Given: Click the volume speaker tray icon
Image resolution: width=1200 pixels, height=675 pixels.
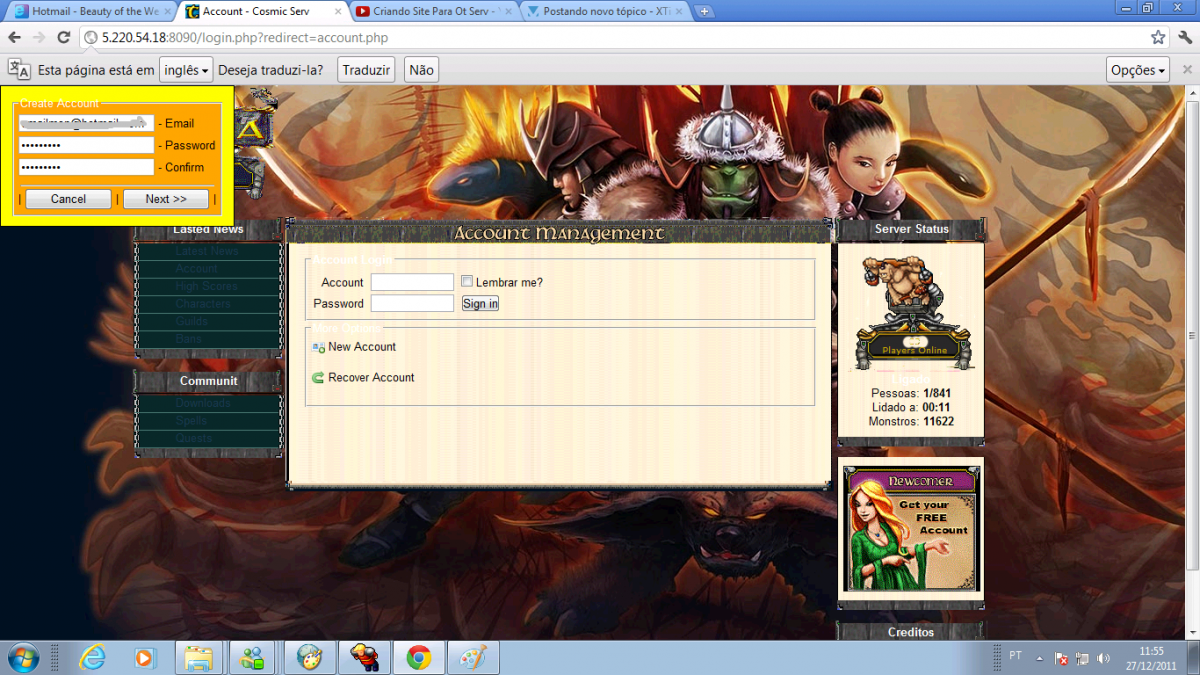Looking at the screenshot, I should coord(1104,658).
